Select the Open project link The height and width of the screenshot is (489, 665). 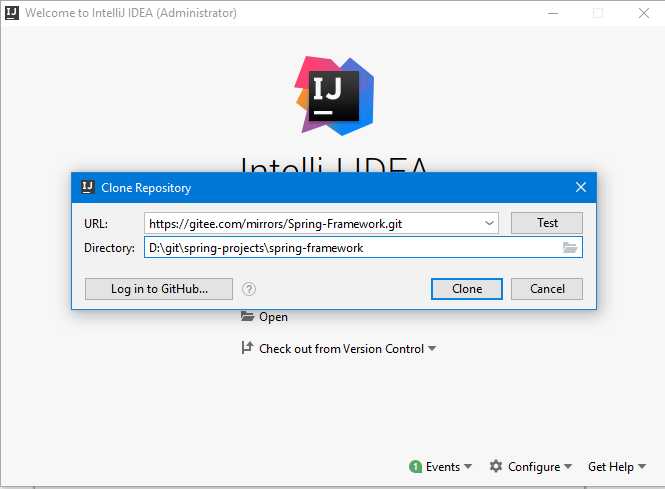273,317
